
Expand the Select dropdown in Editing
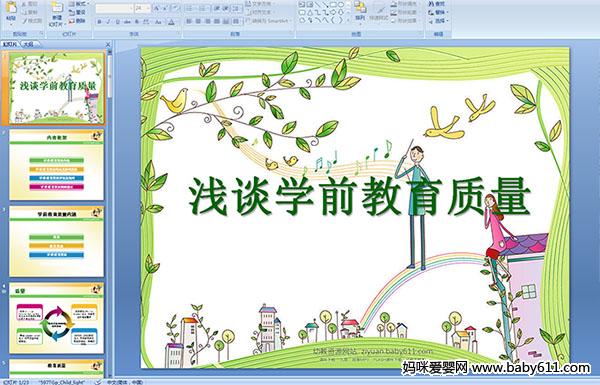pyautogui.click(x=439, y=20)
